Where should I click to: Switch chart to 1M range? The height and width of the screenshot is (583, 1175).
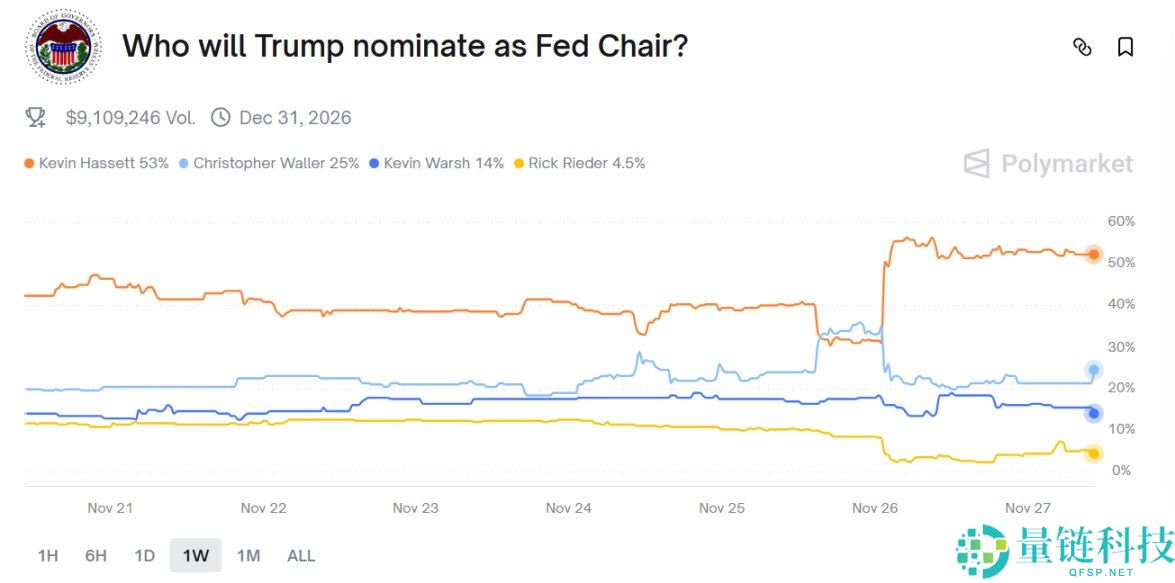coord(248,555)
